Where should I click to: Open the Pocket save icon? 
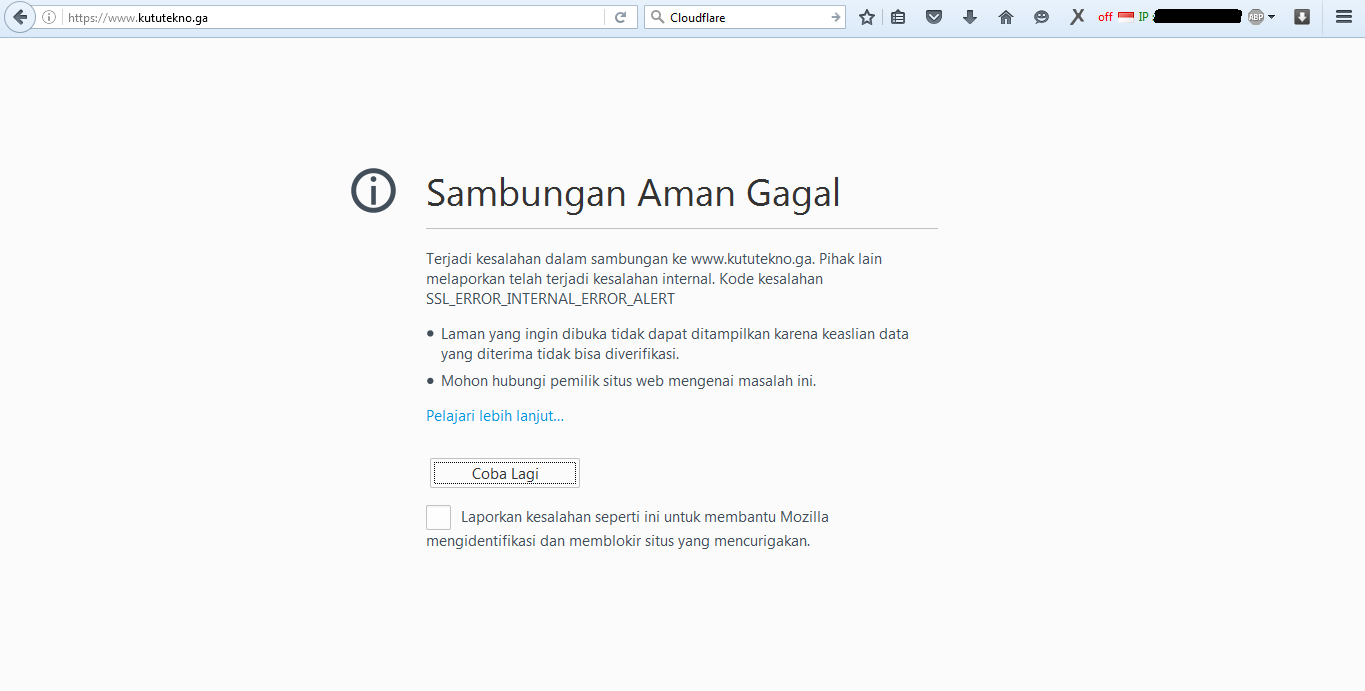pyautogui.click(x=933, y=17)
